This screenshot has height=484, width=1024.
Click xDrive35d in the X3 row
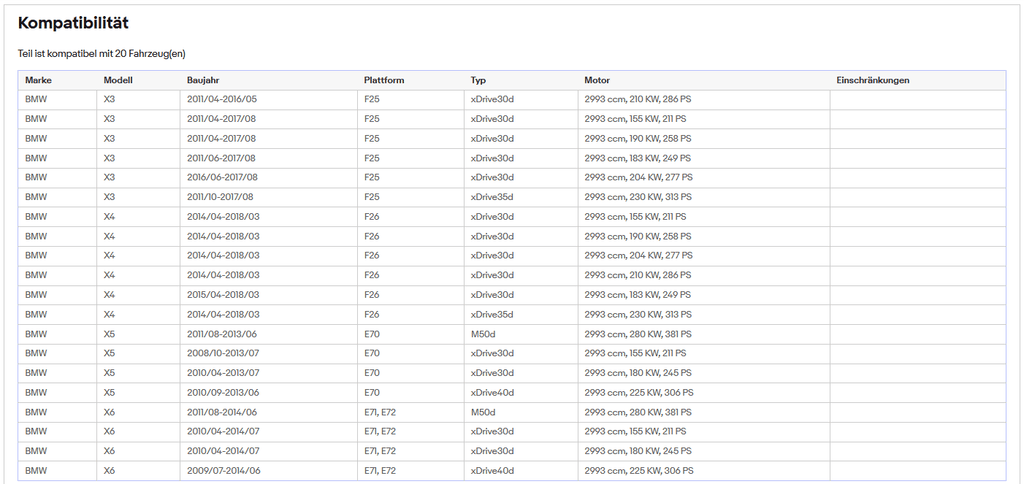[492, 197]
